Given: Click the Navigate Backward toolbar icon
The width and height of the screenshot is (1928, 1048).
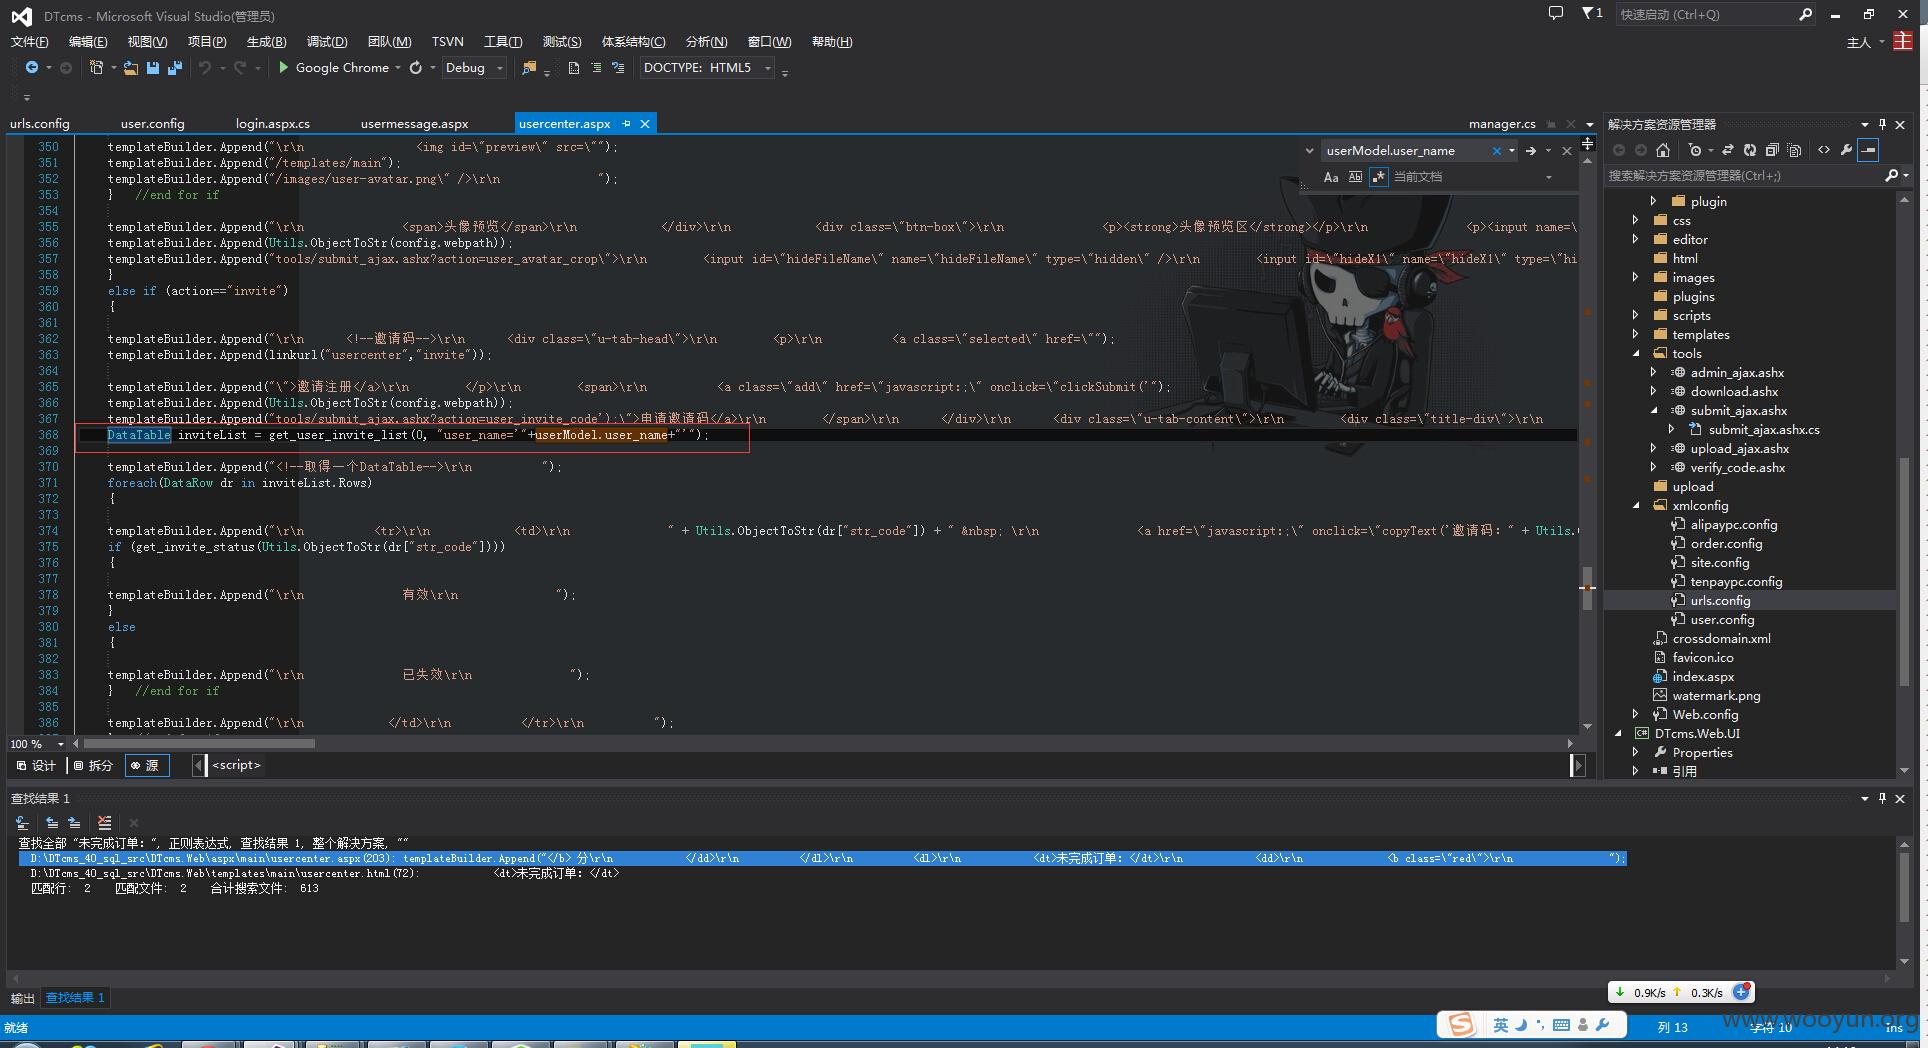Looking at the screenshot, I should (32, 68).
